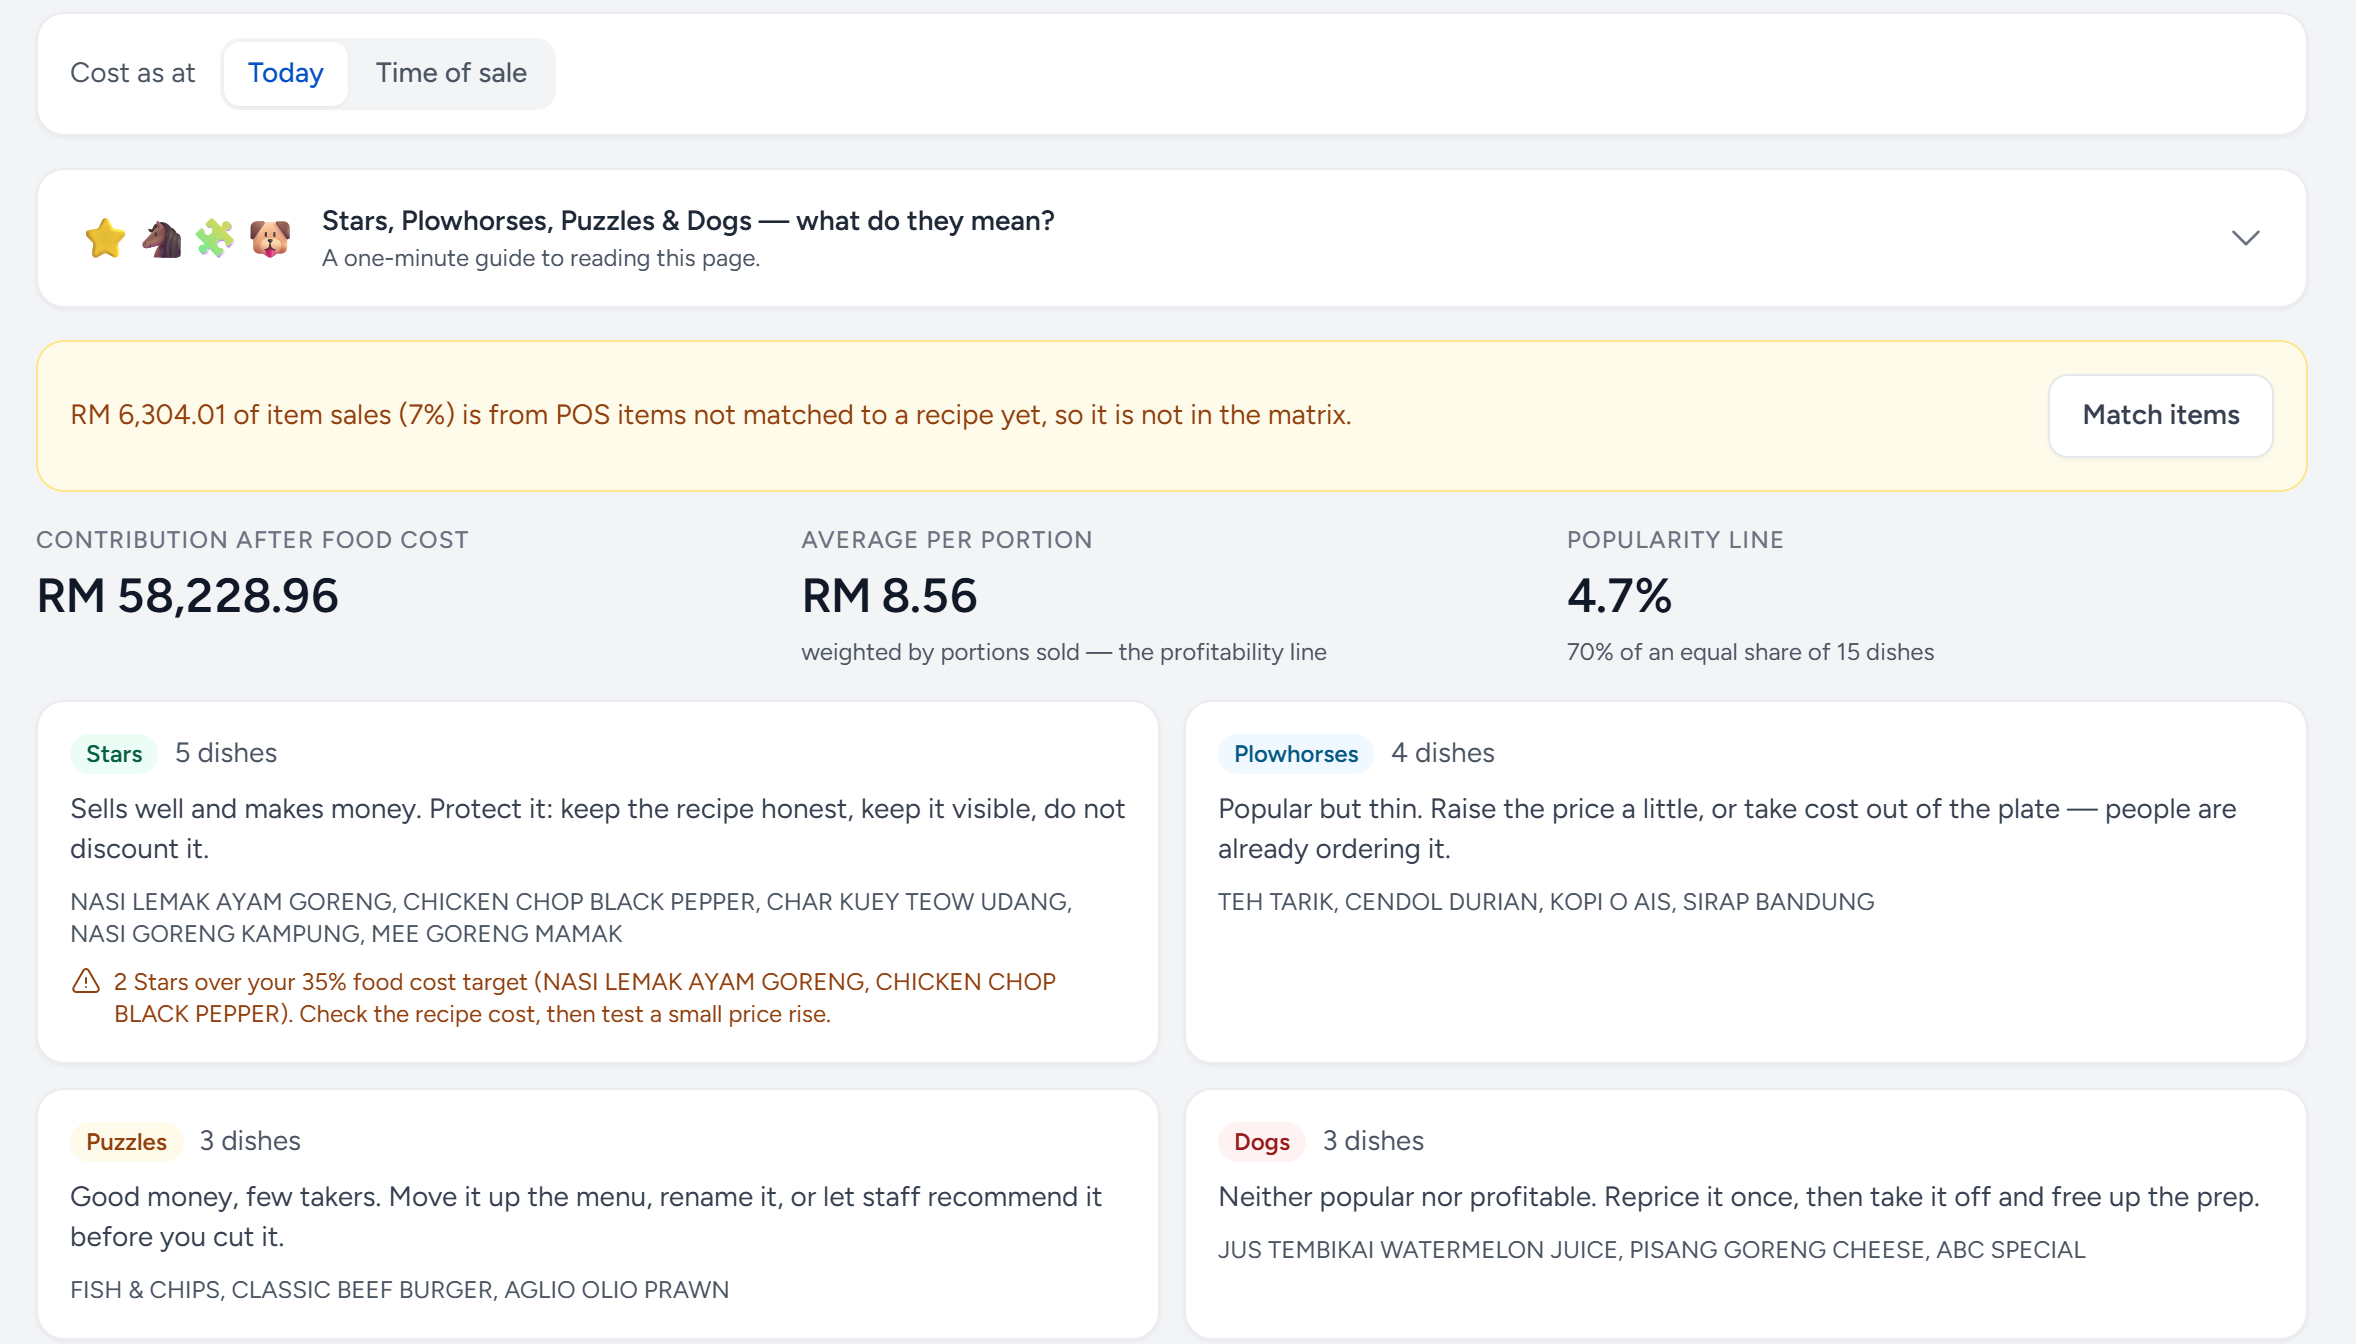Image resolution: width=2356 pixels, height=1344 pixels.
Task: Click the 4.7% popularity line value
Action: coord(1619,595)
